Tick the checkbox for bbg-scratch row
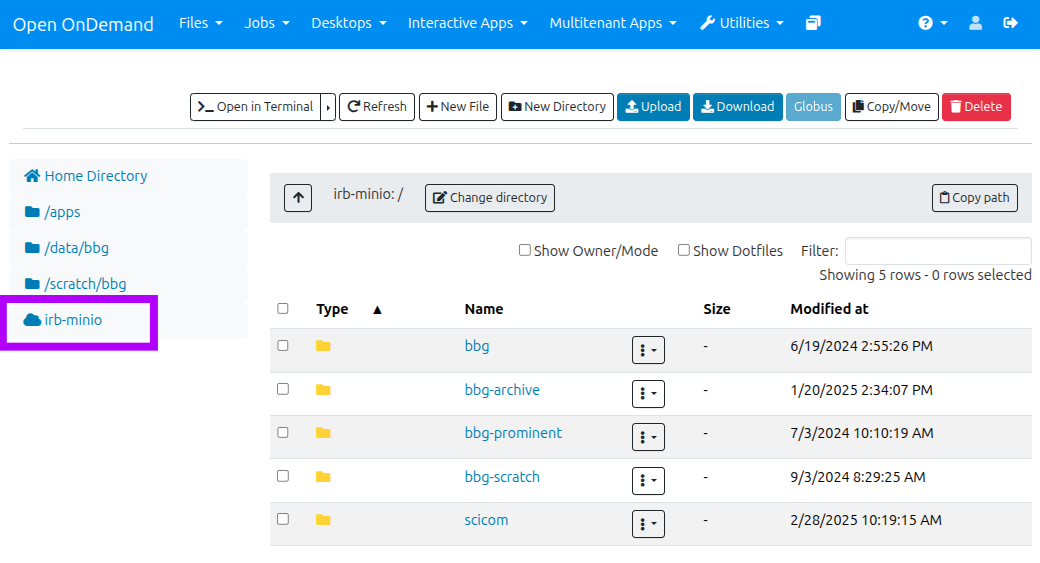1040x563 pixels. (283, 476)
